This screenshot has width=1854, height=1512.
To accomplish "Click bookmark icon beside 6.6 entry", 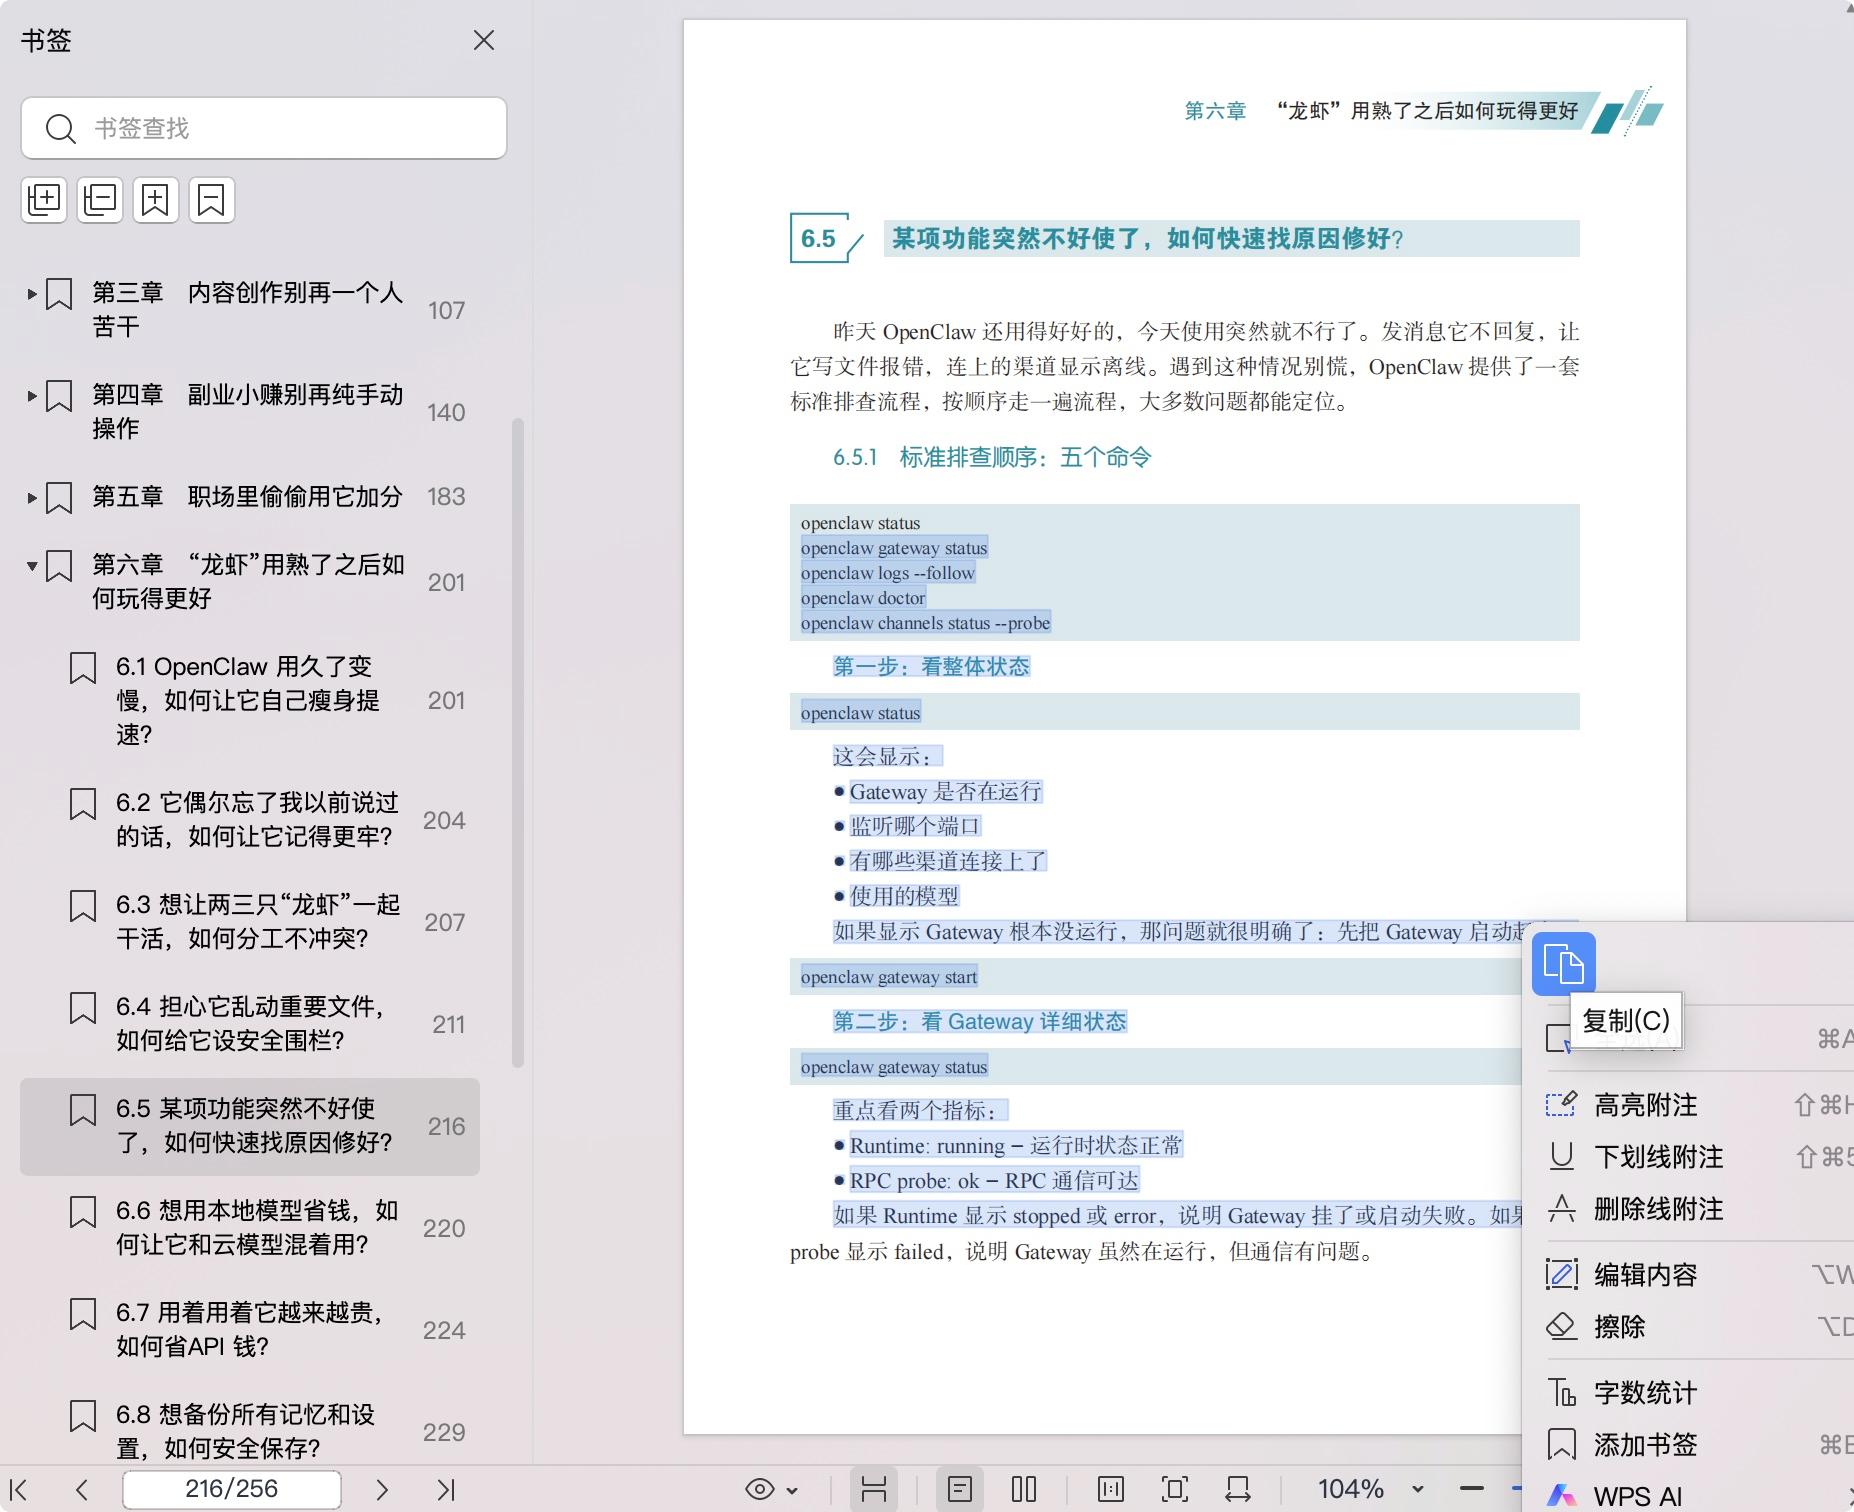I will click(x=83, y=1212).
